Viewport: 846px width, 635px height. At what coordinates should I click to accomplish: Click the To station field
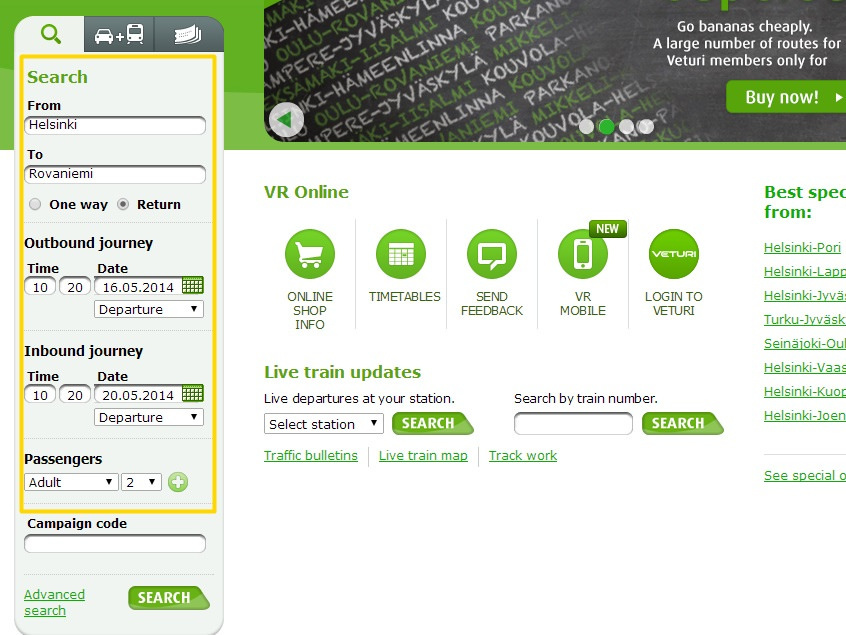(x=115, y=174)
